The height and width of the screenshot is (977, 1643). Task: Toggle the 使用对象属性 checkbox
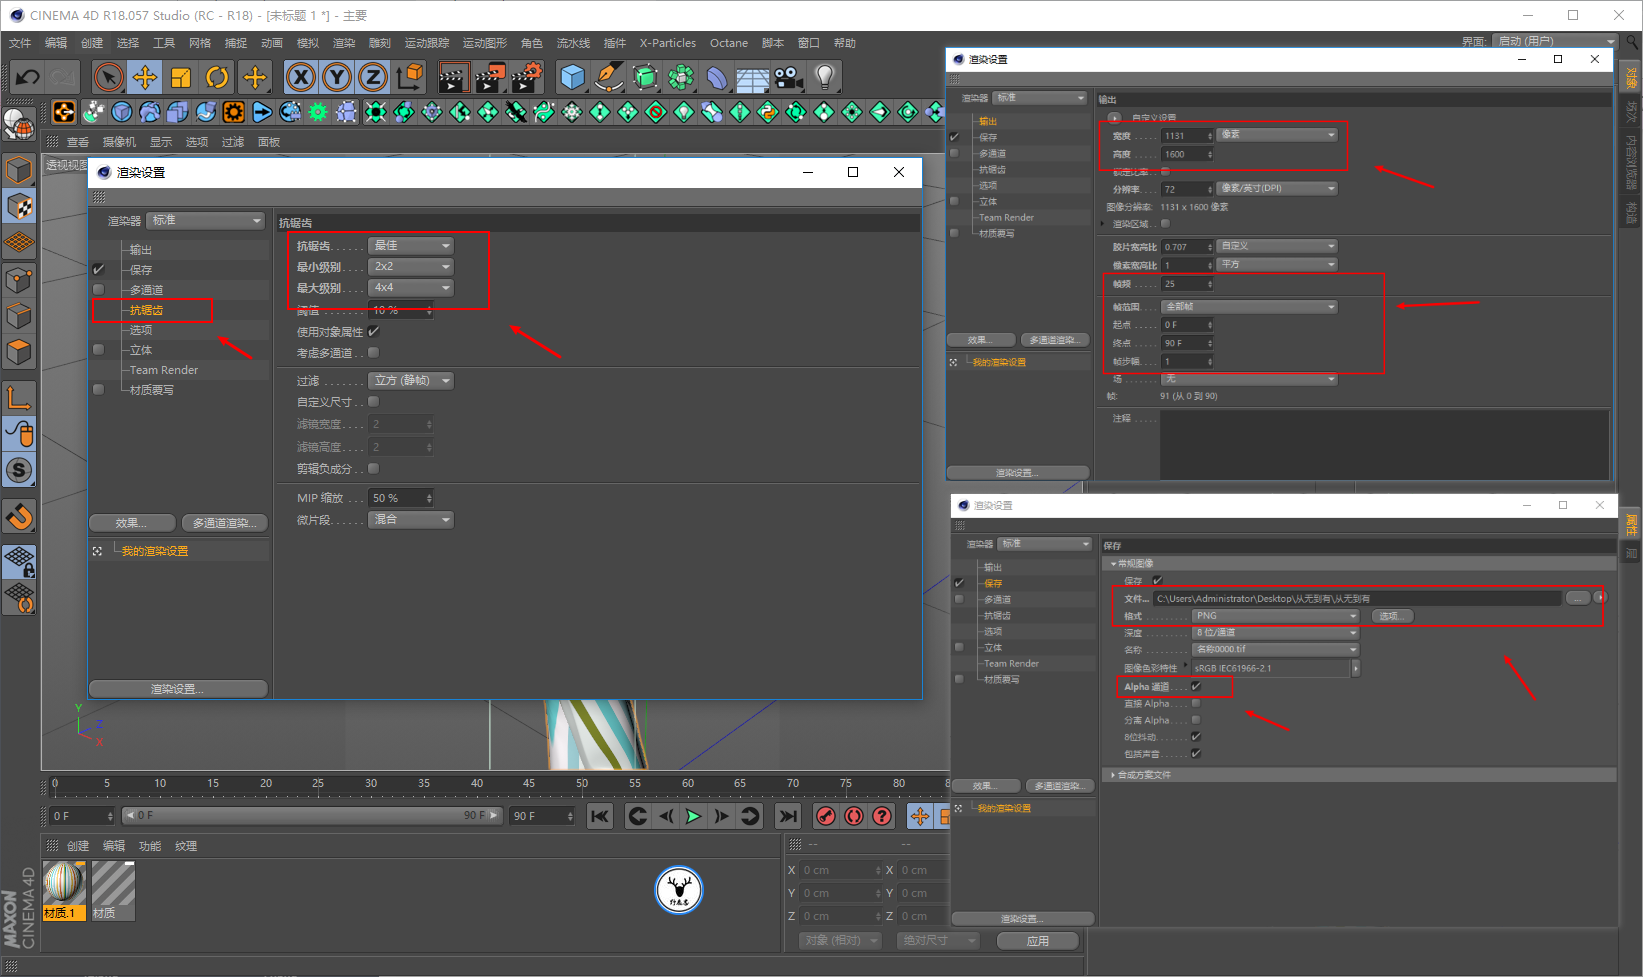point(374,331)
